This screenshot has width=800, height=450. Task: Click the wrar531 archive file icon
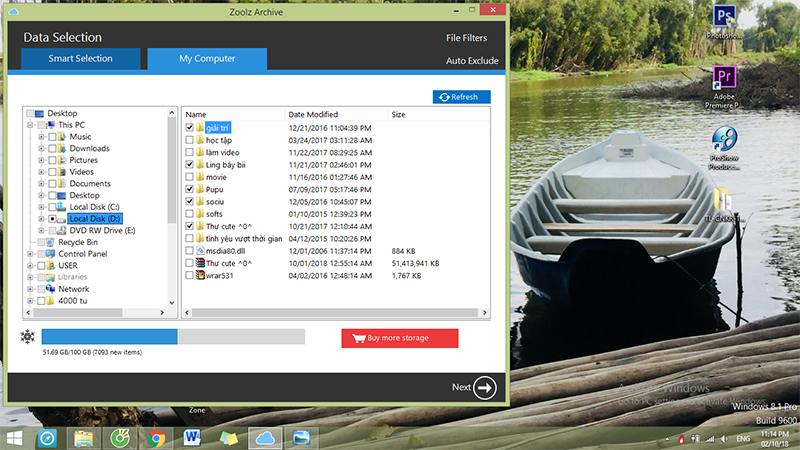point(200,275)
